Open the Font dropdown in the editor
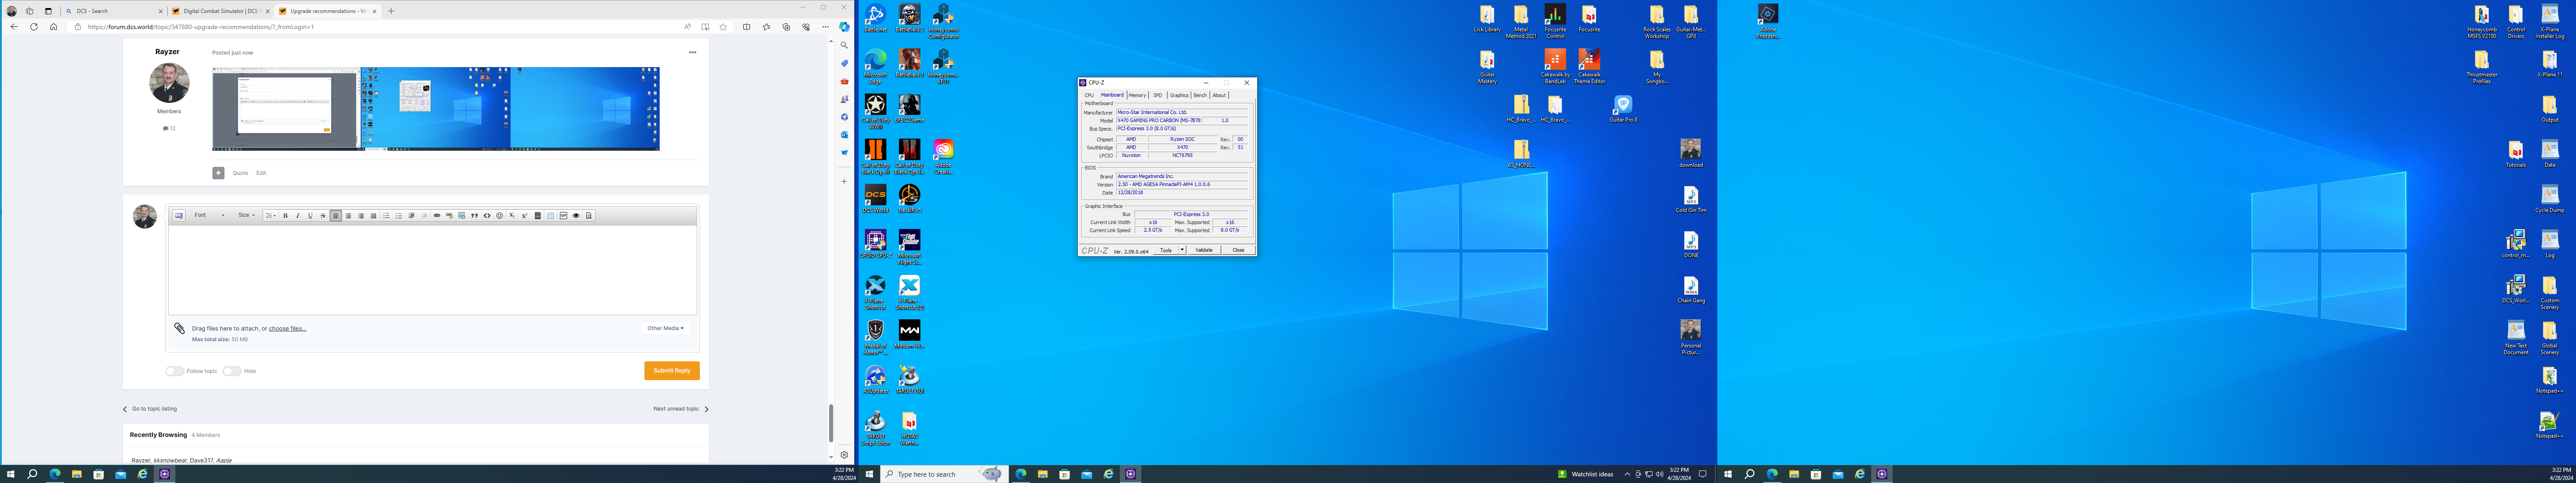2576x483 pixels. pos(209,215)
